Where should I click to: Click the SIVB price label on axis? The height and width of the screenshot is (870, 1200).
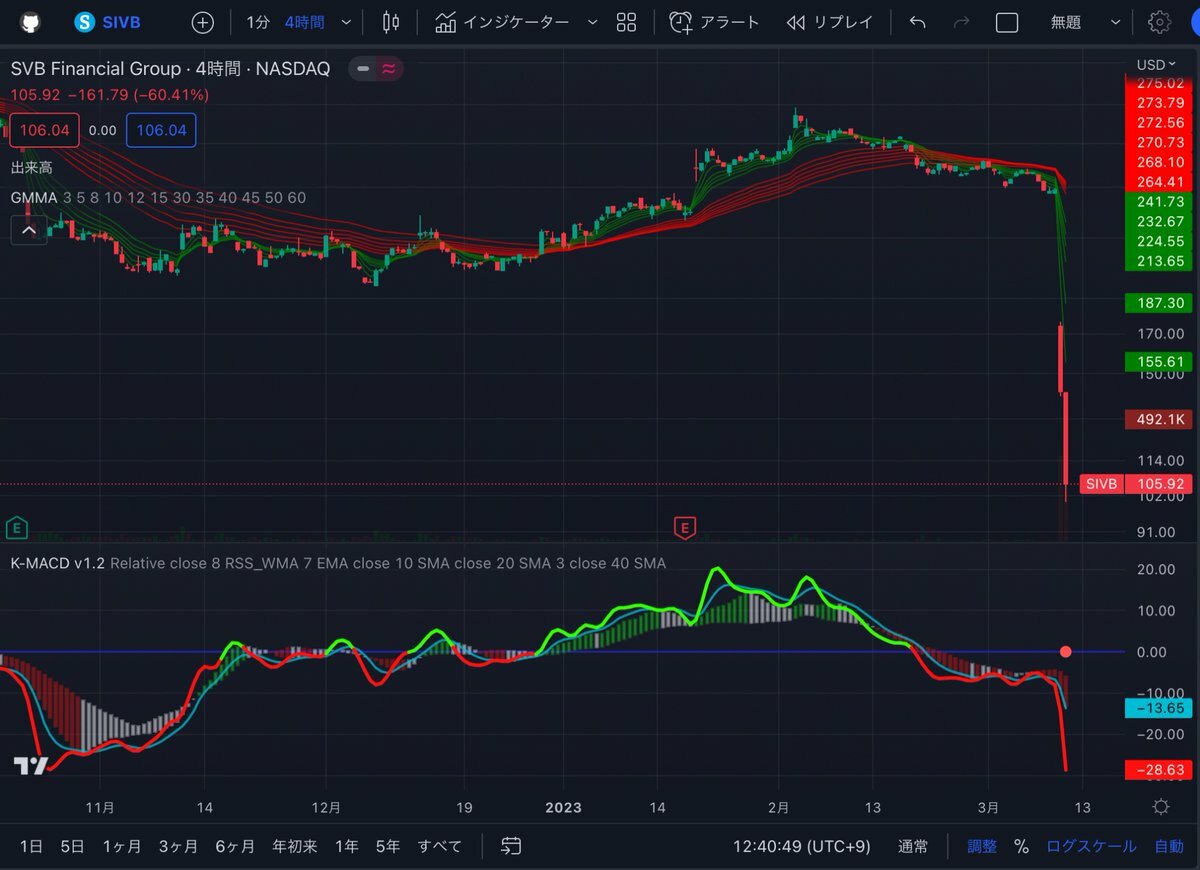pos(1101,484)
